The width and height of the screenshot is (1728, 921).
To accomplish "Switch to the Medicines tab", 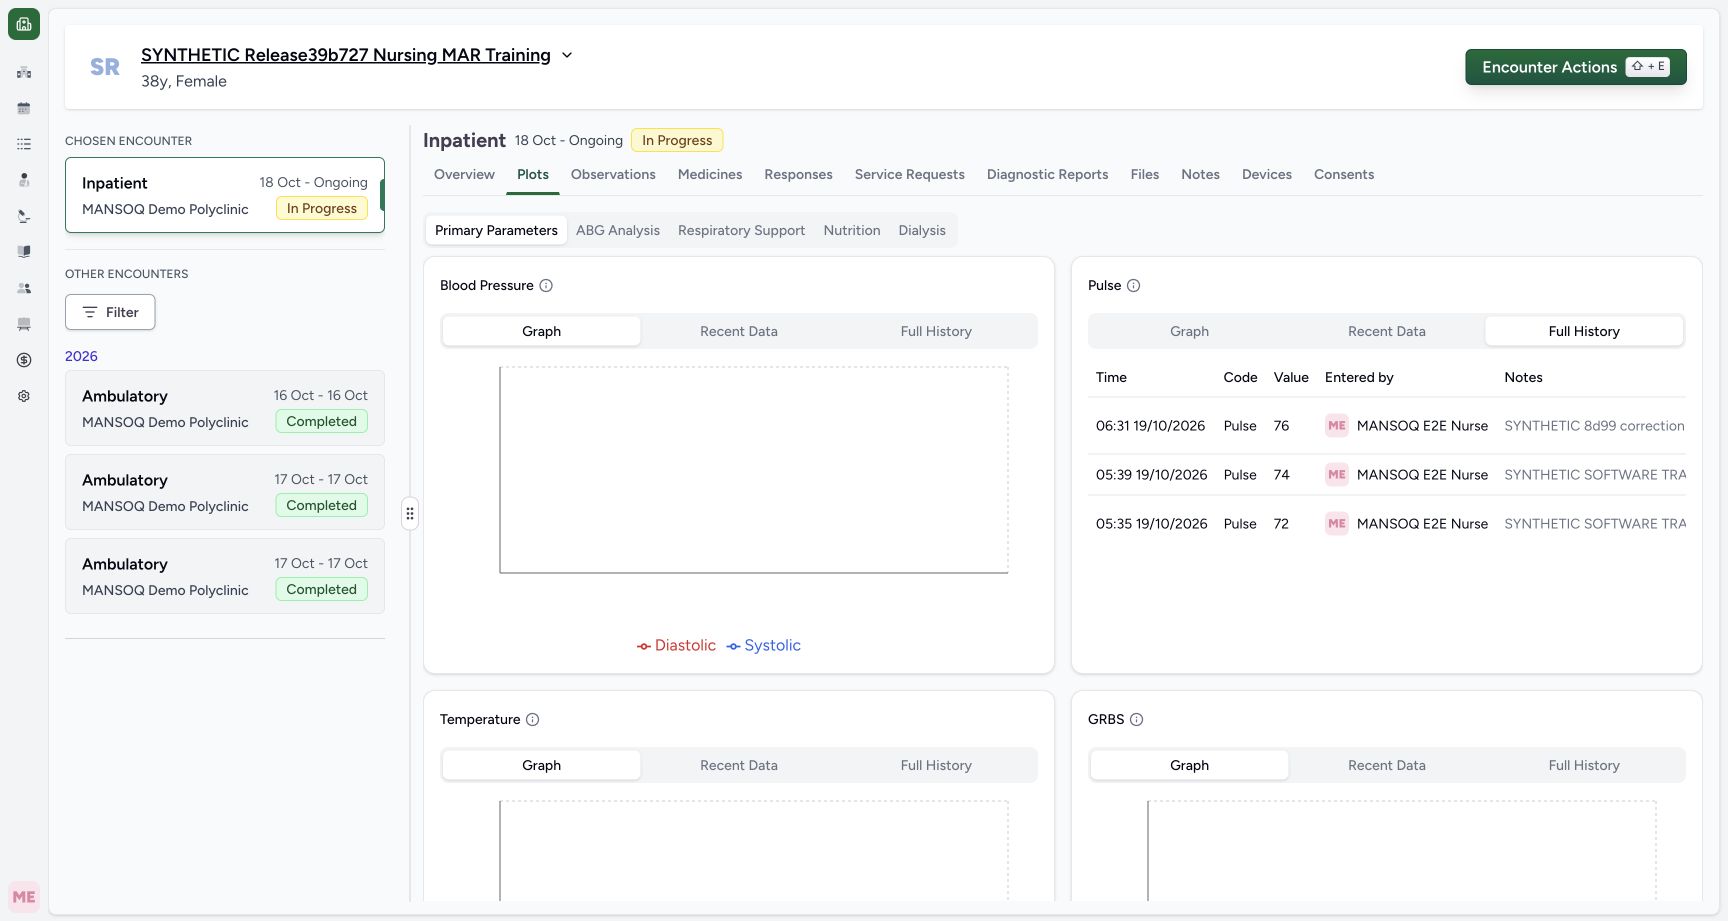I will [710, 174].
